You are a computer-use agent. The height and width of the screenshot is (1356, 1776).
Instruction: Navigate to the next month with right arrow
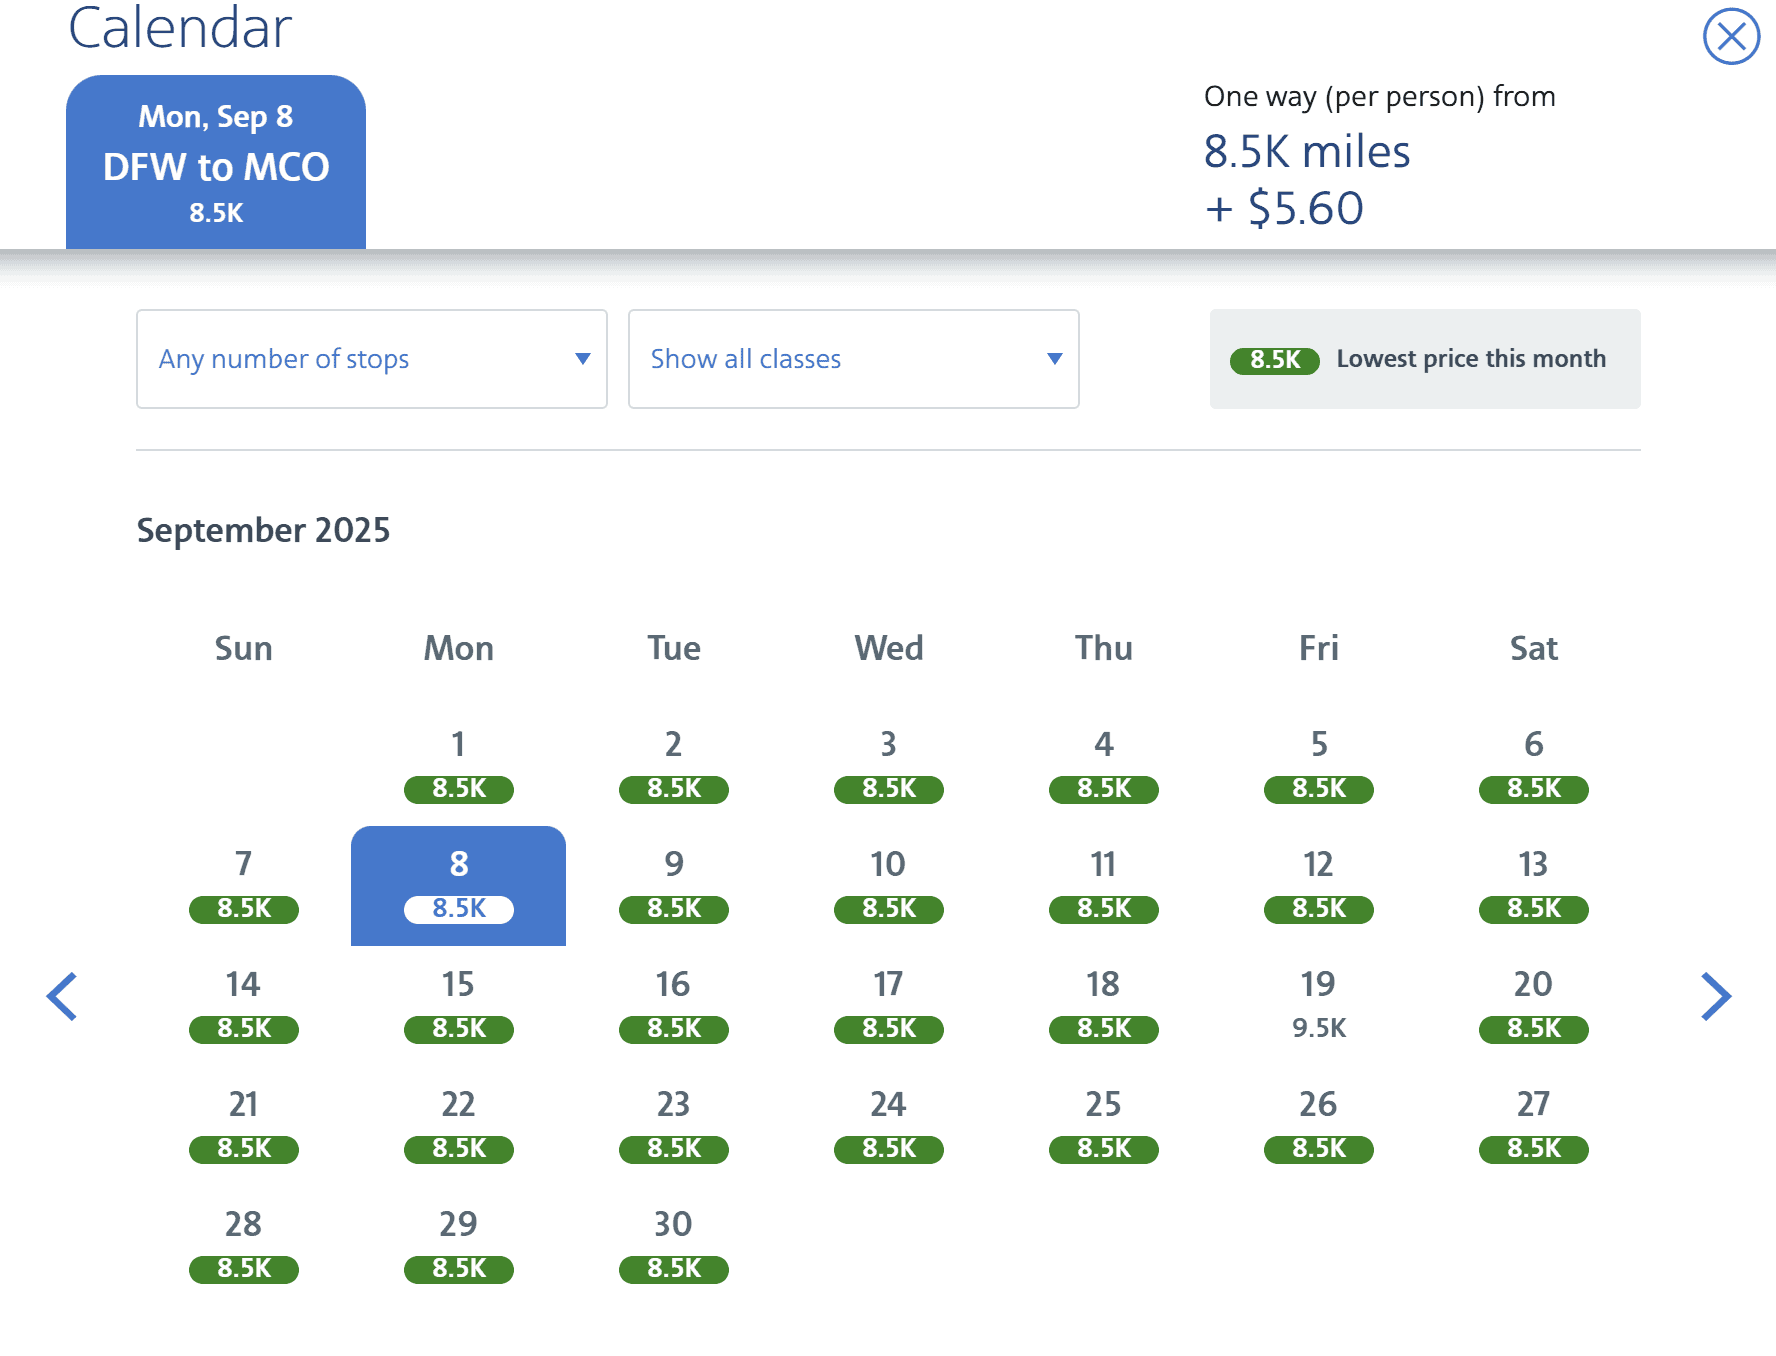[1718, 996]
